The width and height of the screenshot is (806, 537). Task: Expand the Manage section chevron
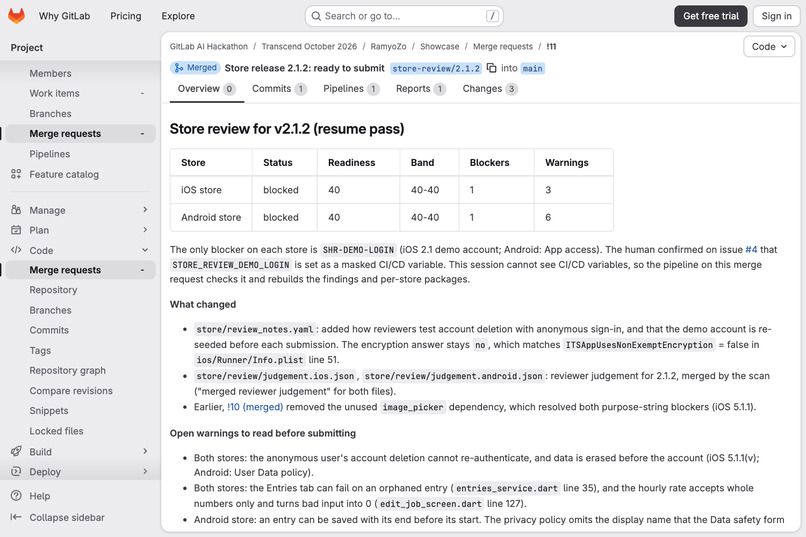145,210
